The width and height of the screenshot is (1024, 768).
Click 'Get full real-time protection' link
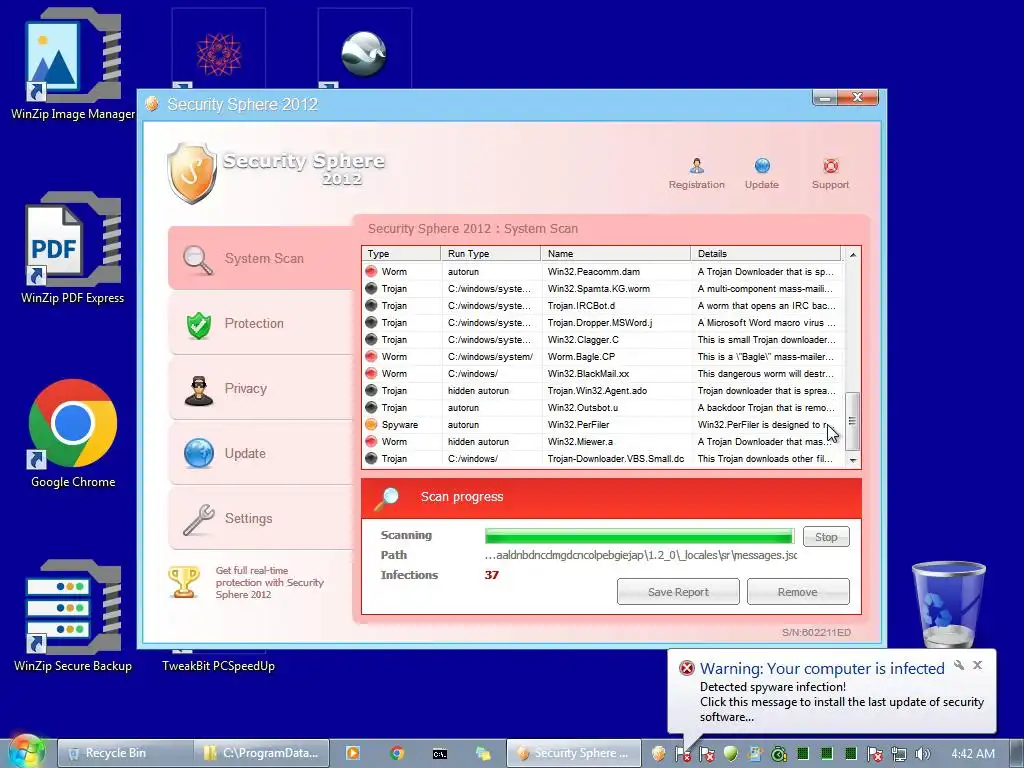point(270,582)
